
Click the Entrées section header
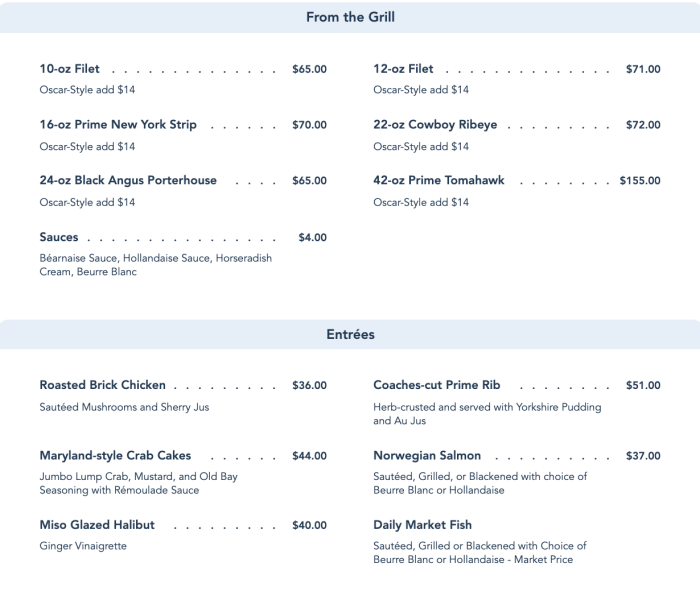point(350,335)
